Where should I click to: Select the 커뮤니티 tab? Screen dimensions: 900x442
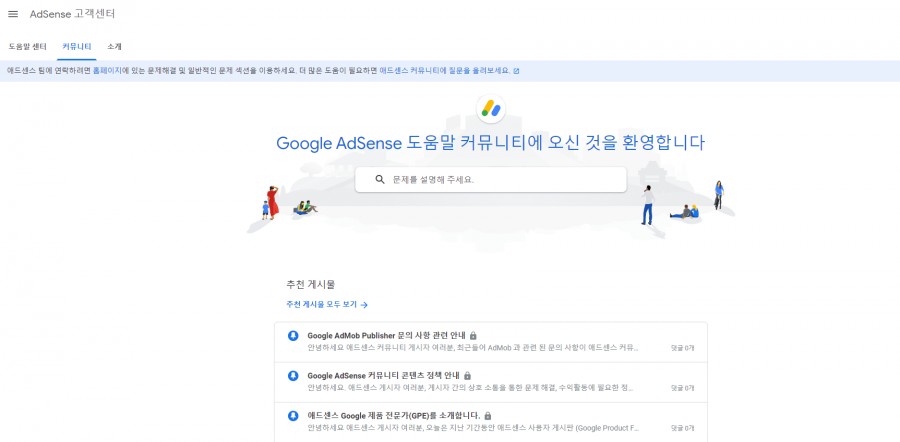(x=77, y=47)
